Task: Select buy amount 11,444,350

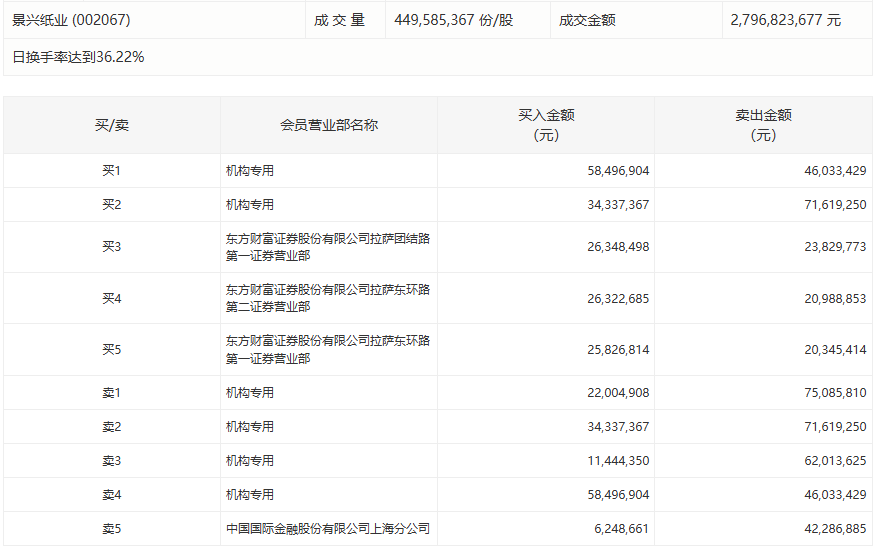Action: [x=618, y=461]
